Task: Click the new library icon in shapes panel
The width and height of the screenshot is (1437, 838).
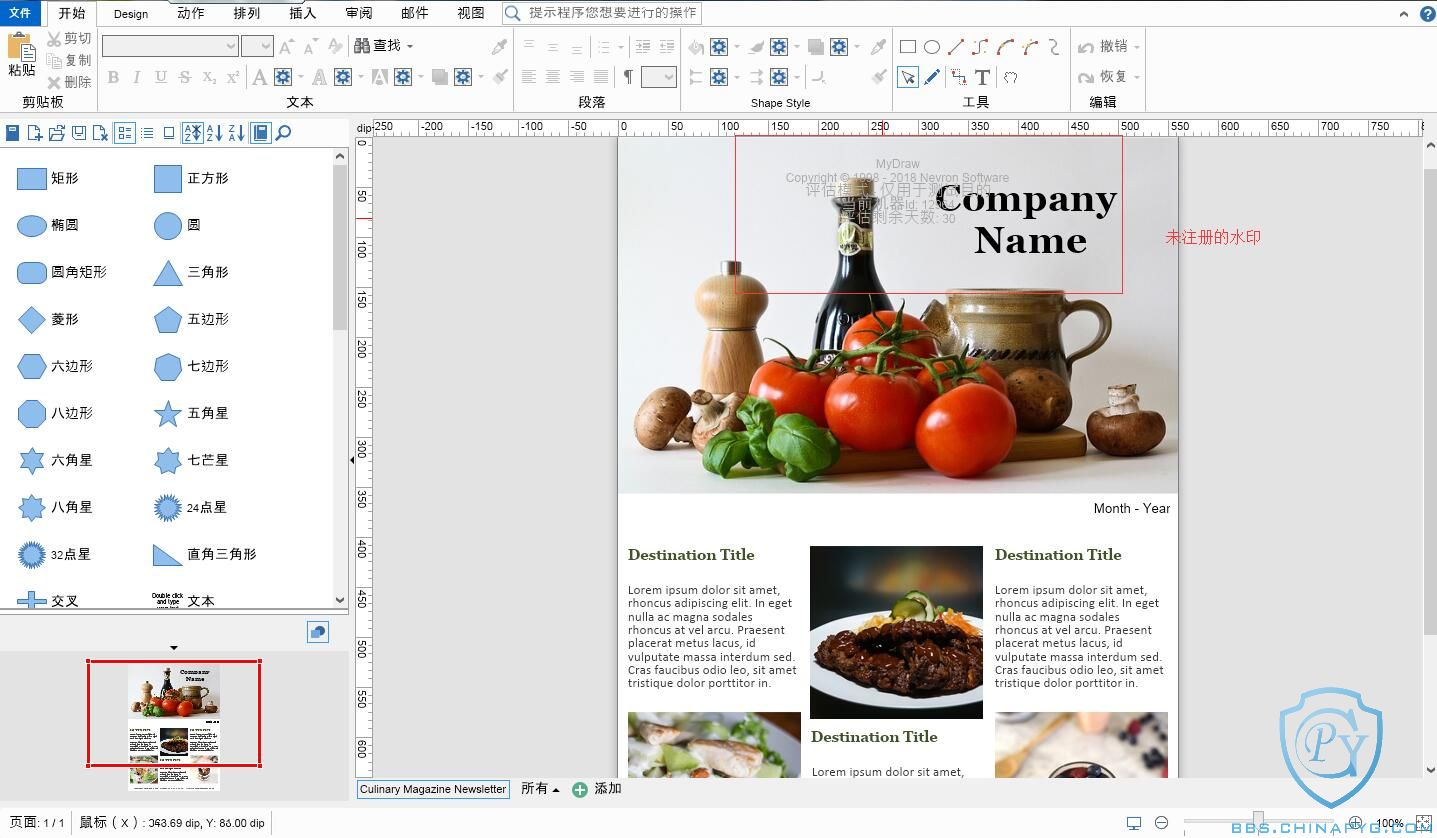Action: 35,133
